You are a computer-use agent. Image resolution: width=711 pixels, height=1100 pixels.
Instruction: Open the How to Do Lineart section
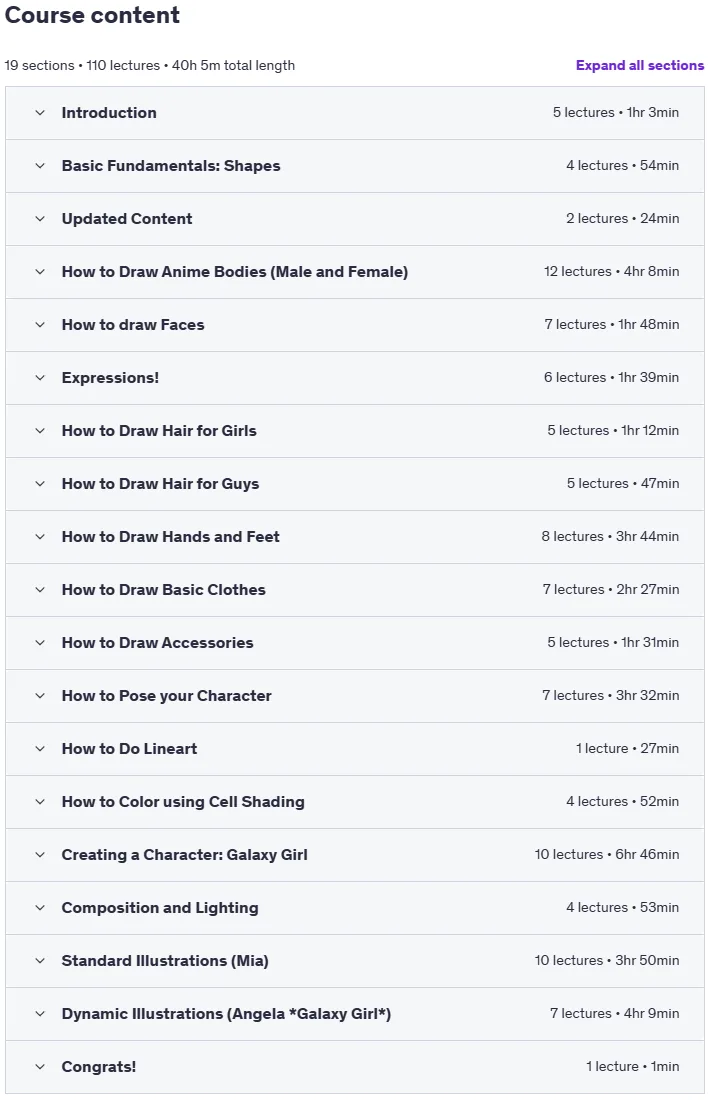354,749
